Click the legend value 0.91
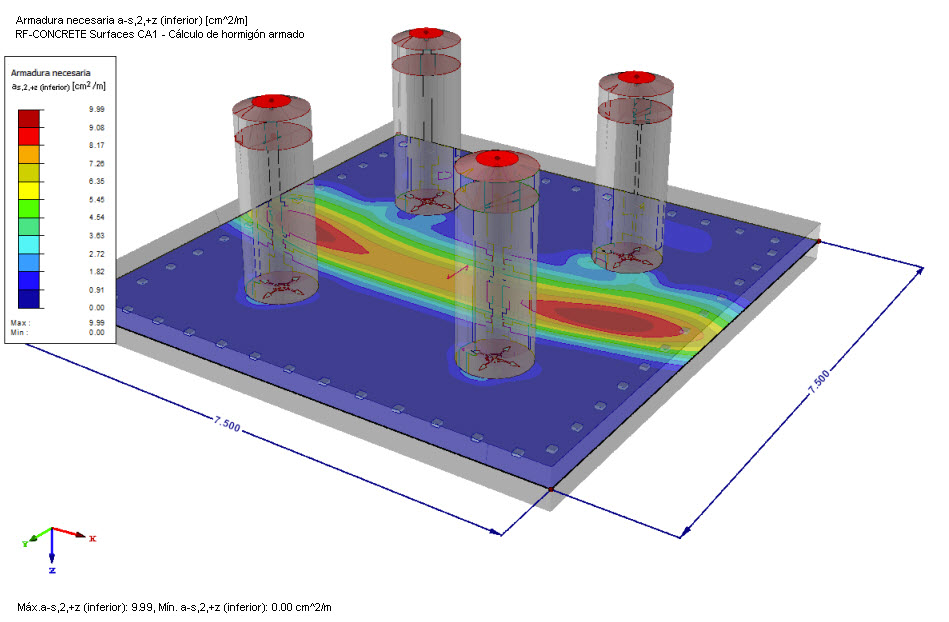This screenshot has height=622, width=949. [97, 290]
